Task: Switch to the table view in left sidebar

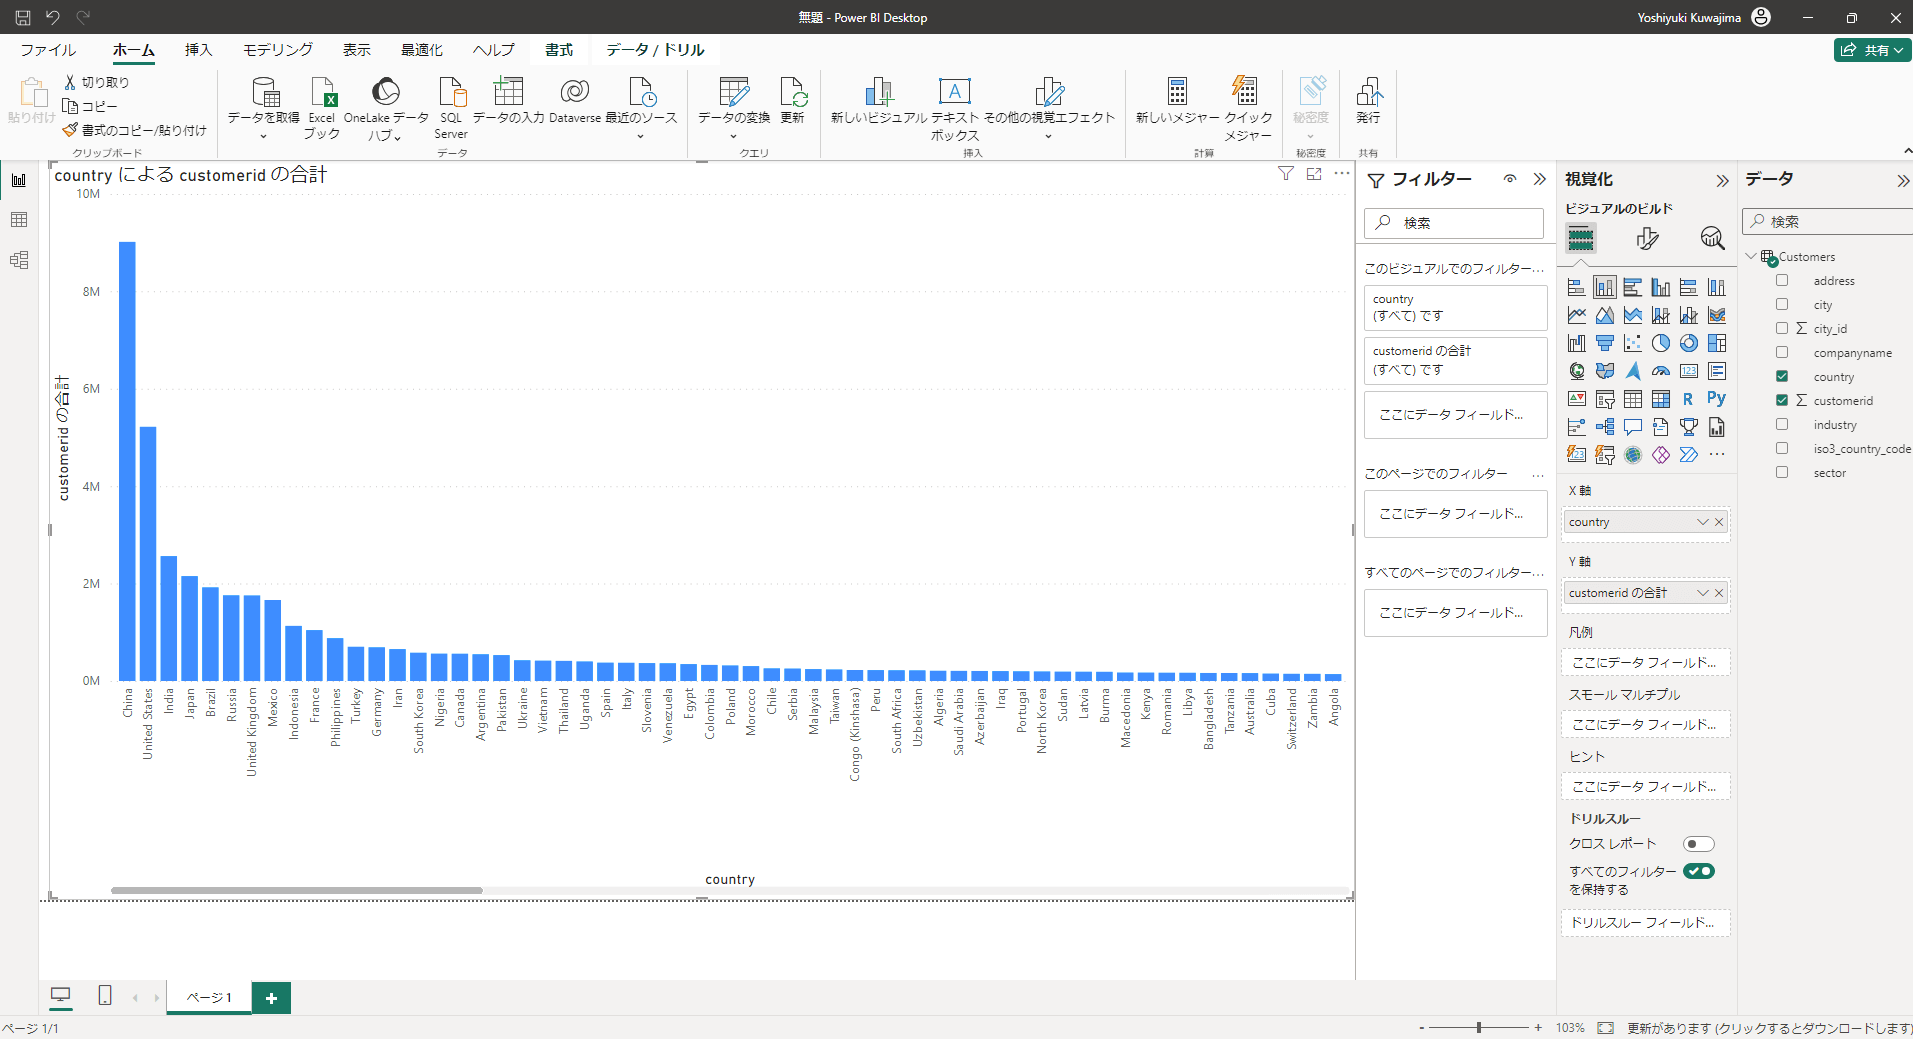Action: 19,220
